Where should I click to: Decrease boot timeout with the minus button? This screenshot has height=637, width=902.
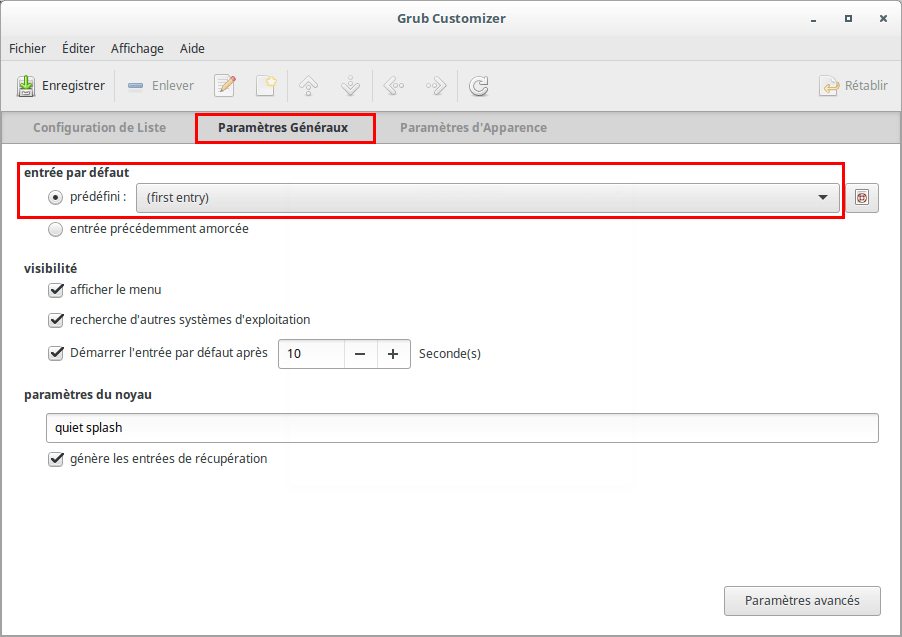(x=360, y=354)
